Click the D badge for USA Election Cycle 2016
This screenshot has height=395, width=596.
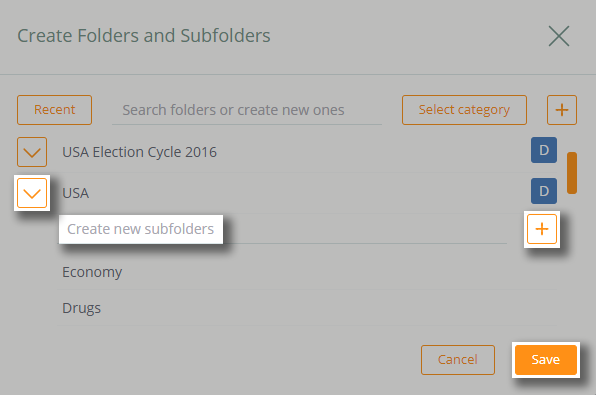pyautogui.click(x=544, y=150)
